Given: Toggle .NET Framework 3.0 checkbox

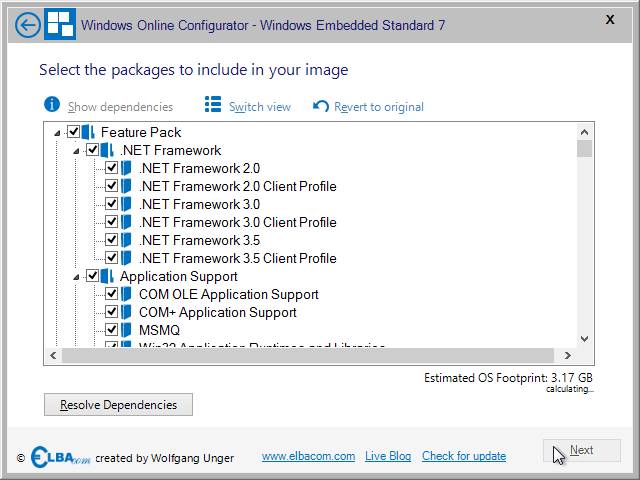Looking at the screenshot, I should [111, 203].
